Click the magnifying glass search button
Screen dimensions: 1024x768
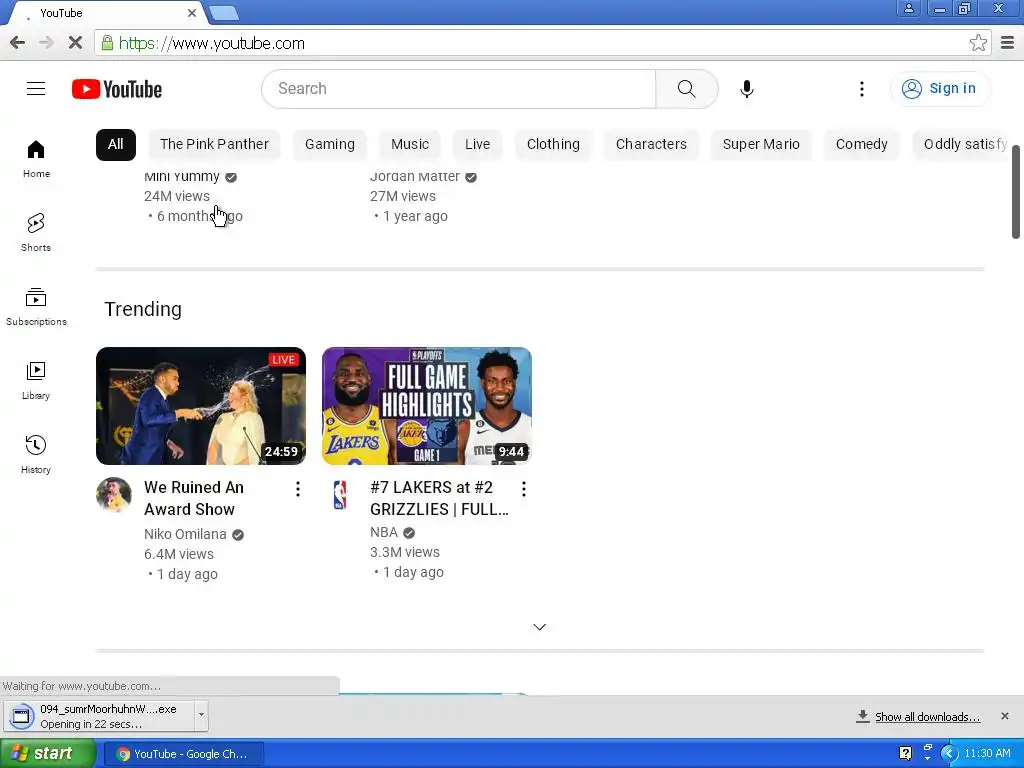point(686,89)
